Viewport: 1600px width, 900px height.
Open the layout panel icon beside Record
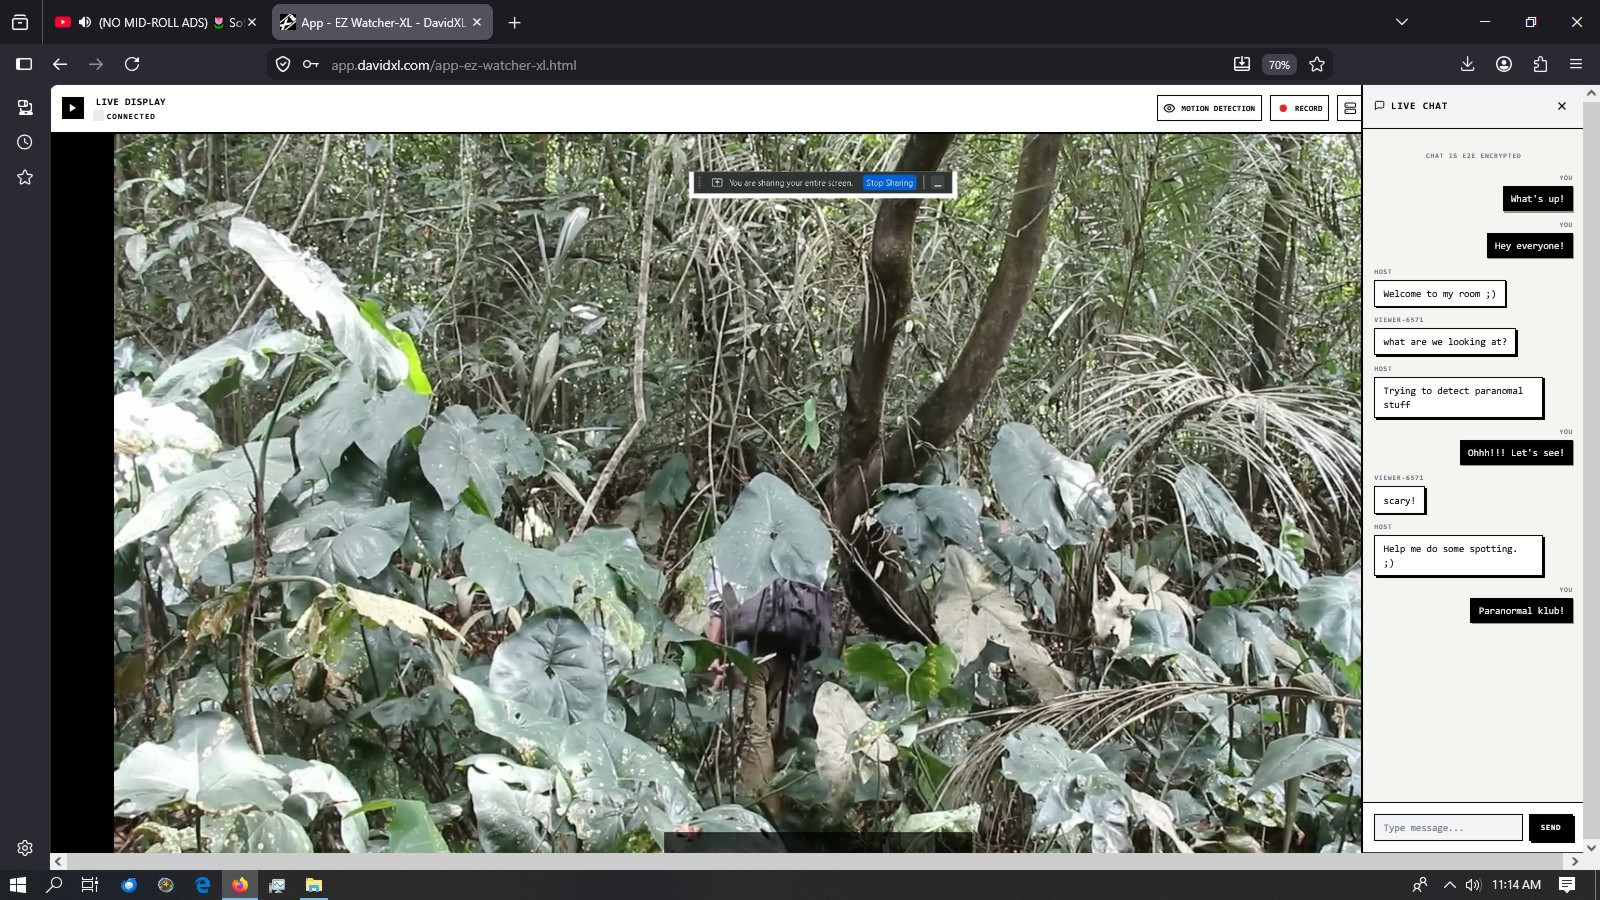pos(1349,108)
